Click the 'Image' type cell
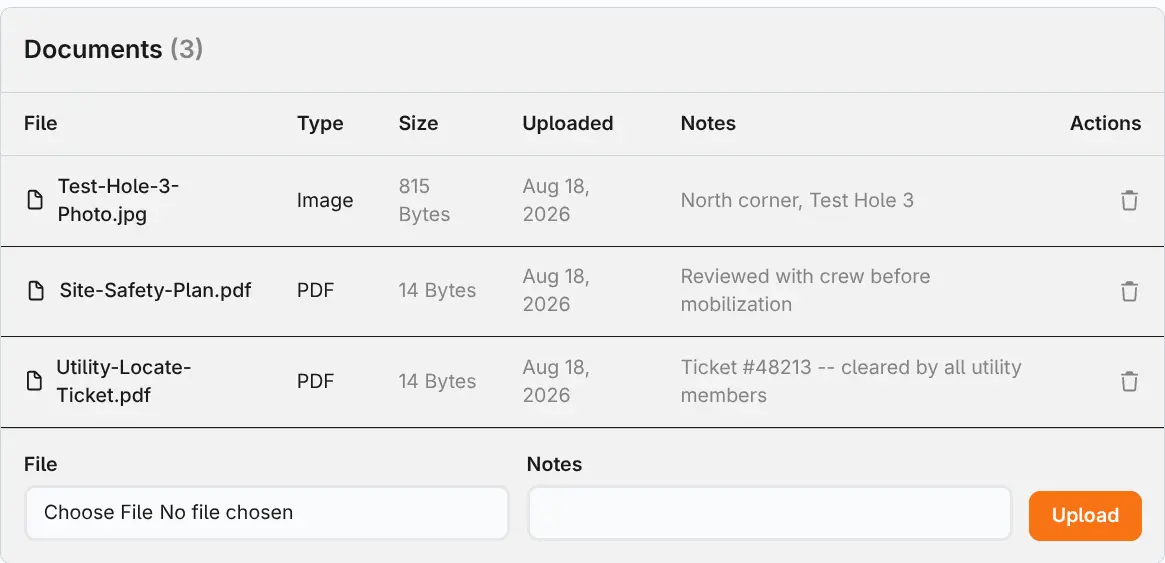The width and height of the screenshot is (1165, 563). [325, 201]
